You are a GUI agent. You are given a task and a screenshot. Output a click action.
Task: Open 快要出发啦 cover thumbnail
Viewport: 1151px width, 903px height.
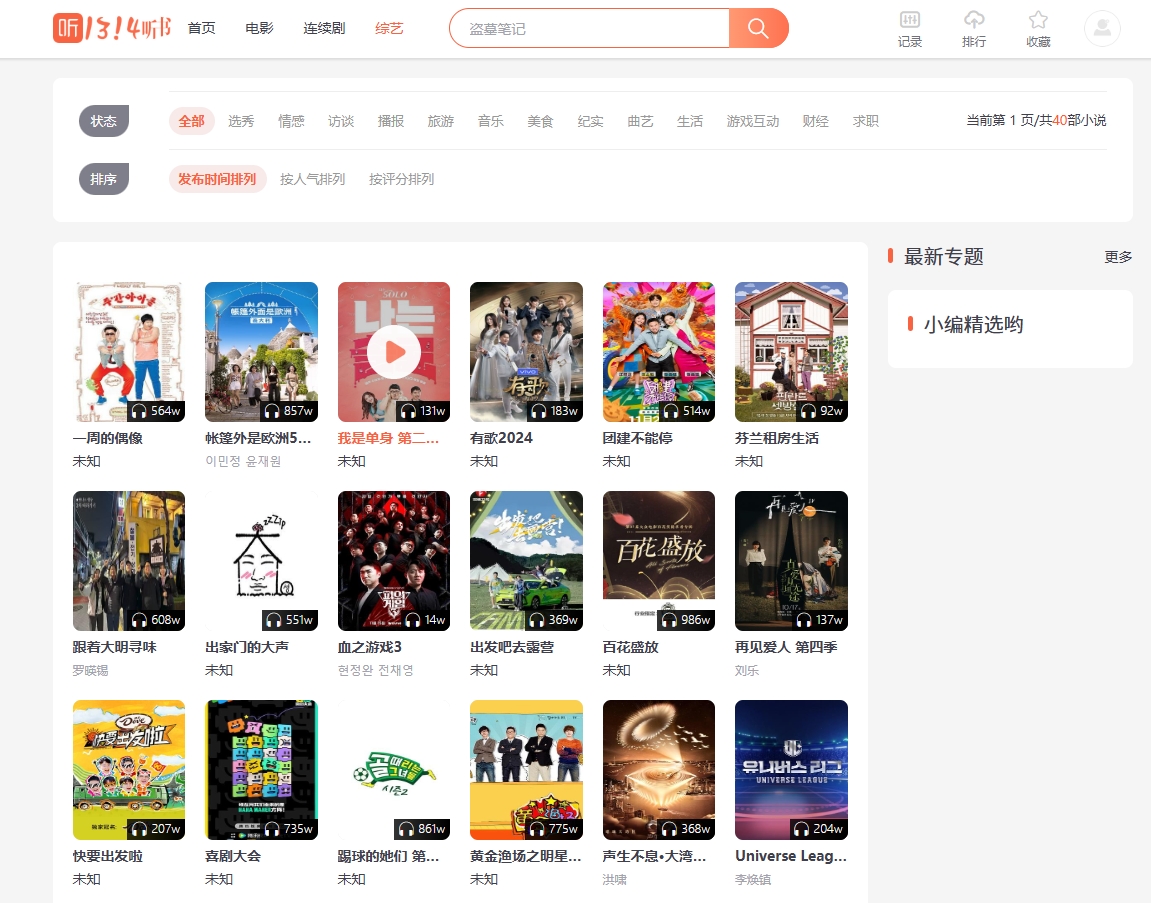point(128,770)
